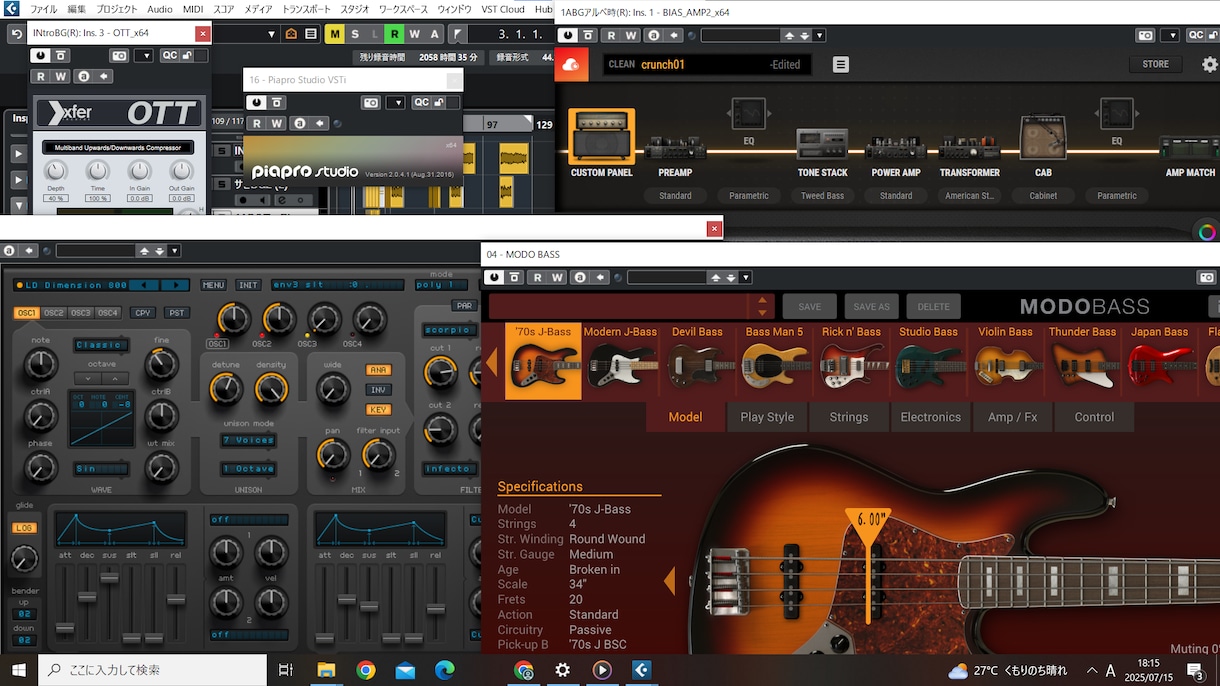This screenshot has height=686, width=1220.
Task: Enable the ANA button in synth MIX section
Action: click(379, 370)
